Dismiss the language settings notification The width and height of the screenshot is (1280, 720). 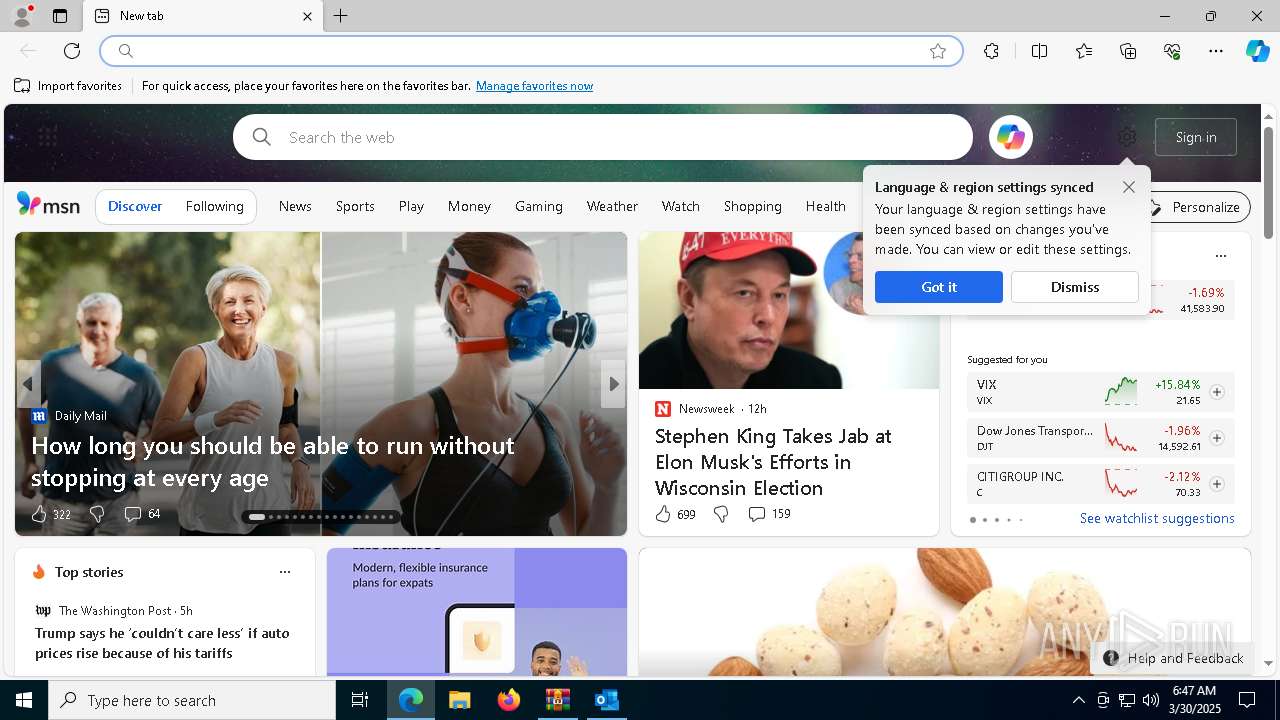(1075, 287)
